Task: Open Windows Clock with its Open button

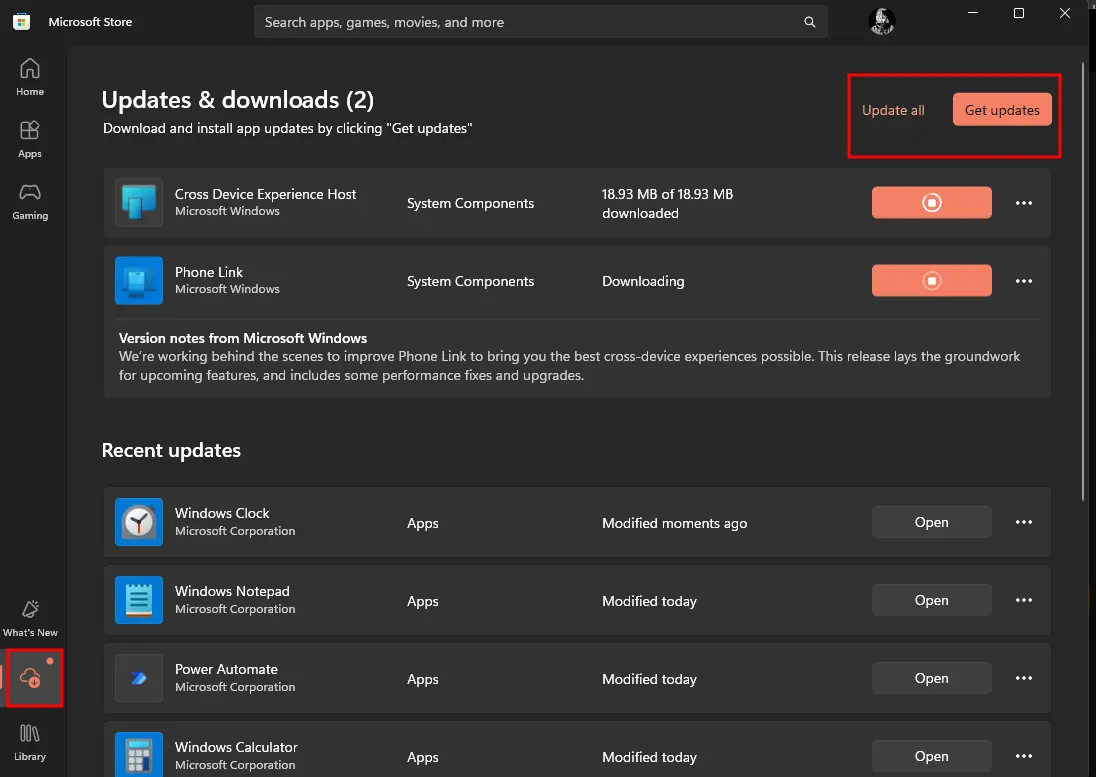Action: coord(931,522)
